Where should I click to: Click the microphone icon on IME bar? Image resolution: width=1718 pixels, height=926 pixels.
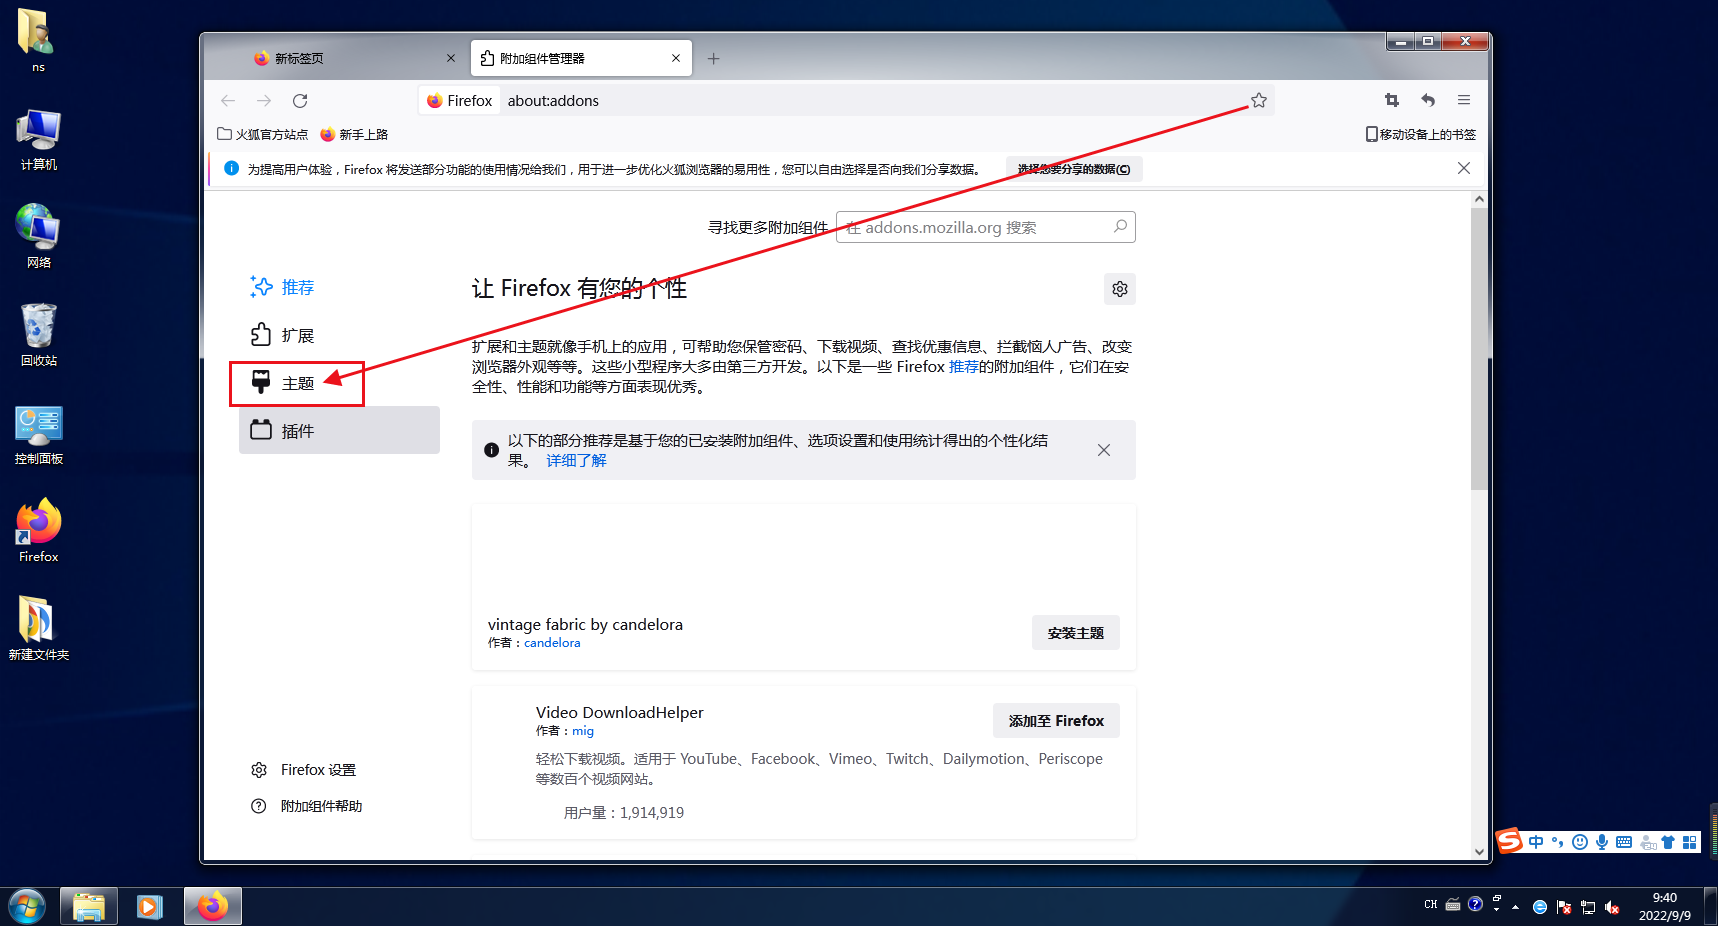click(x=1602, y=842)
